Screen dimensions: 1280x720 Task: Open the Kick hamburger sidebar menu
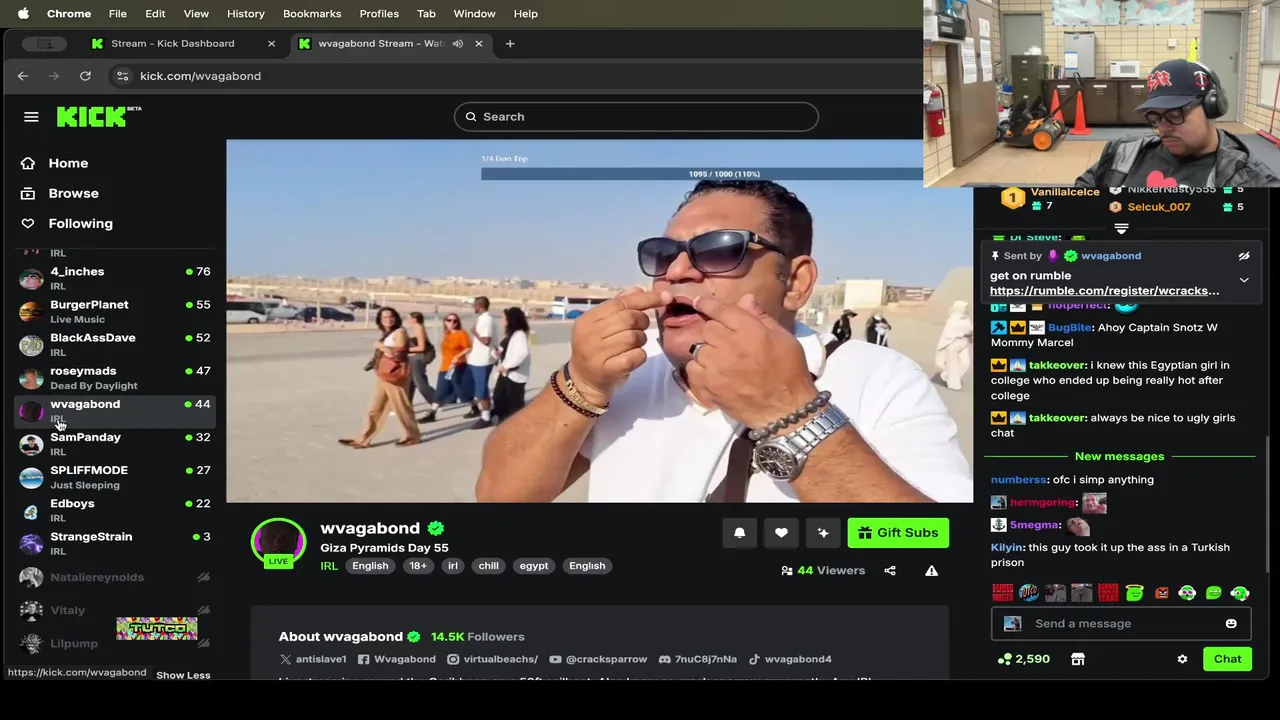click(31, 117)
